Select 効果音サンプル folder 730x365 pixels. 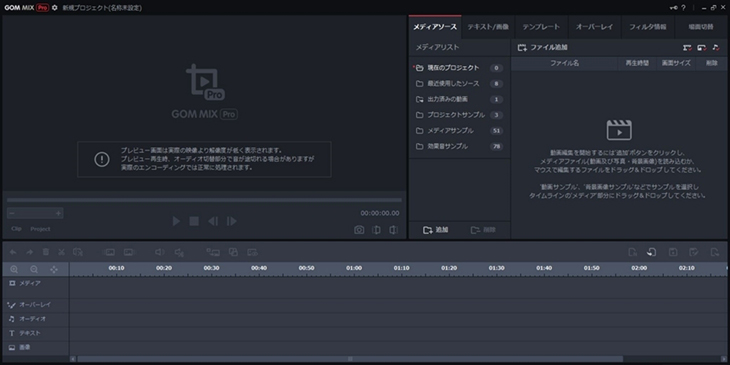pos(459,146)
